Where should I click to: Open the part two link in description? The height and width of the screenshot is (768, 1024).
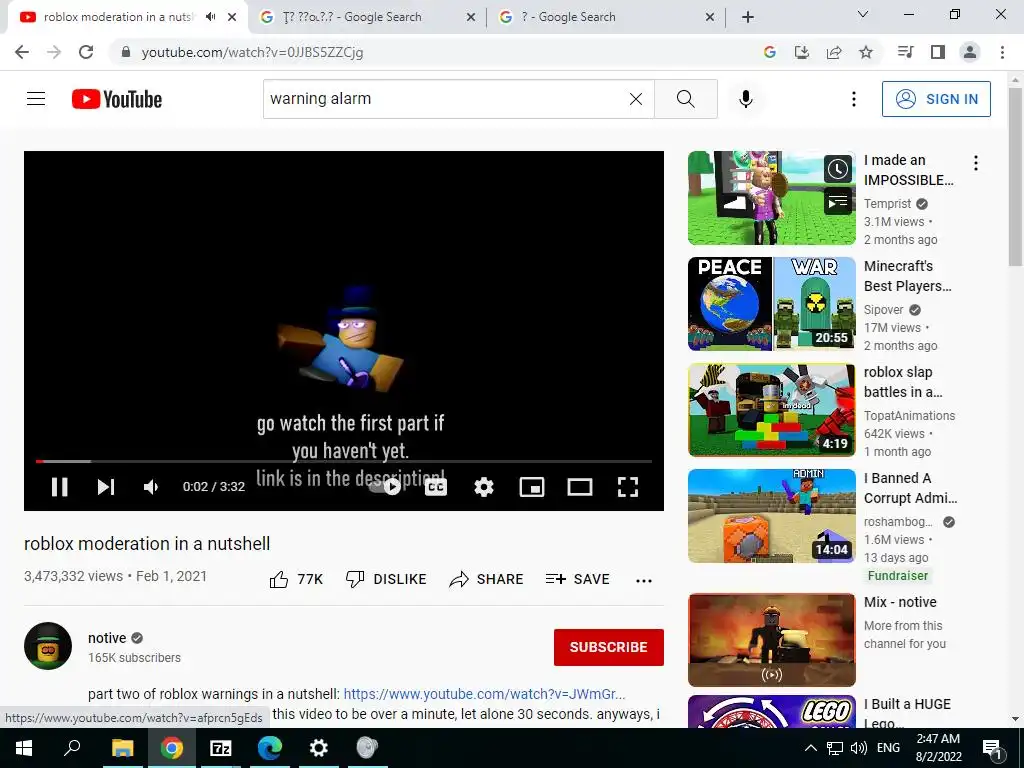(484, 694)
